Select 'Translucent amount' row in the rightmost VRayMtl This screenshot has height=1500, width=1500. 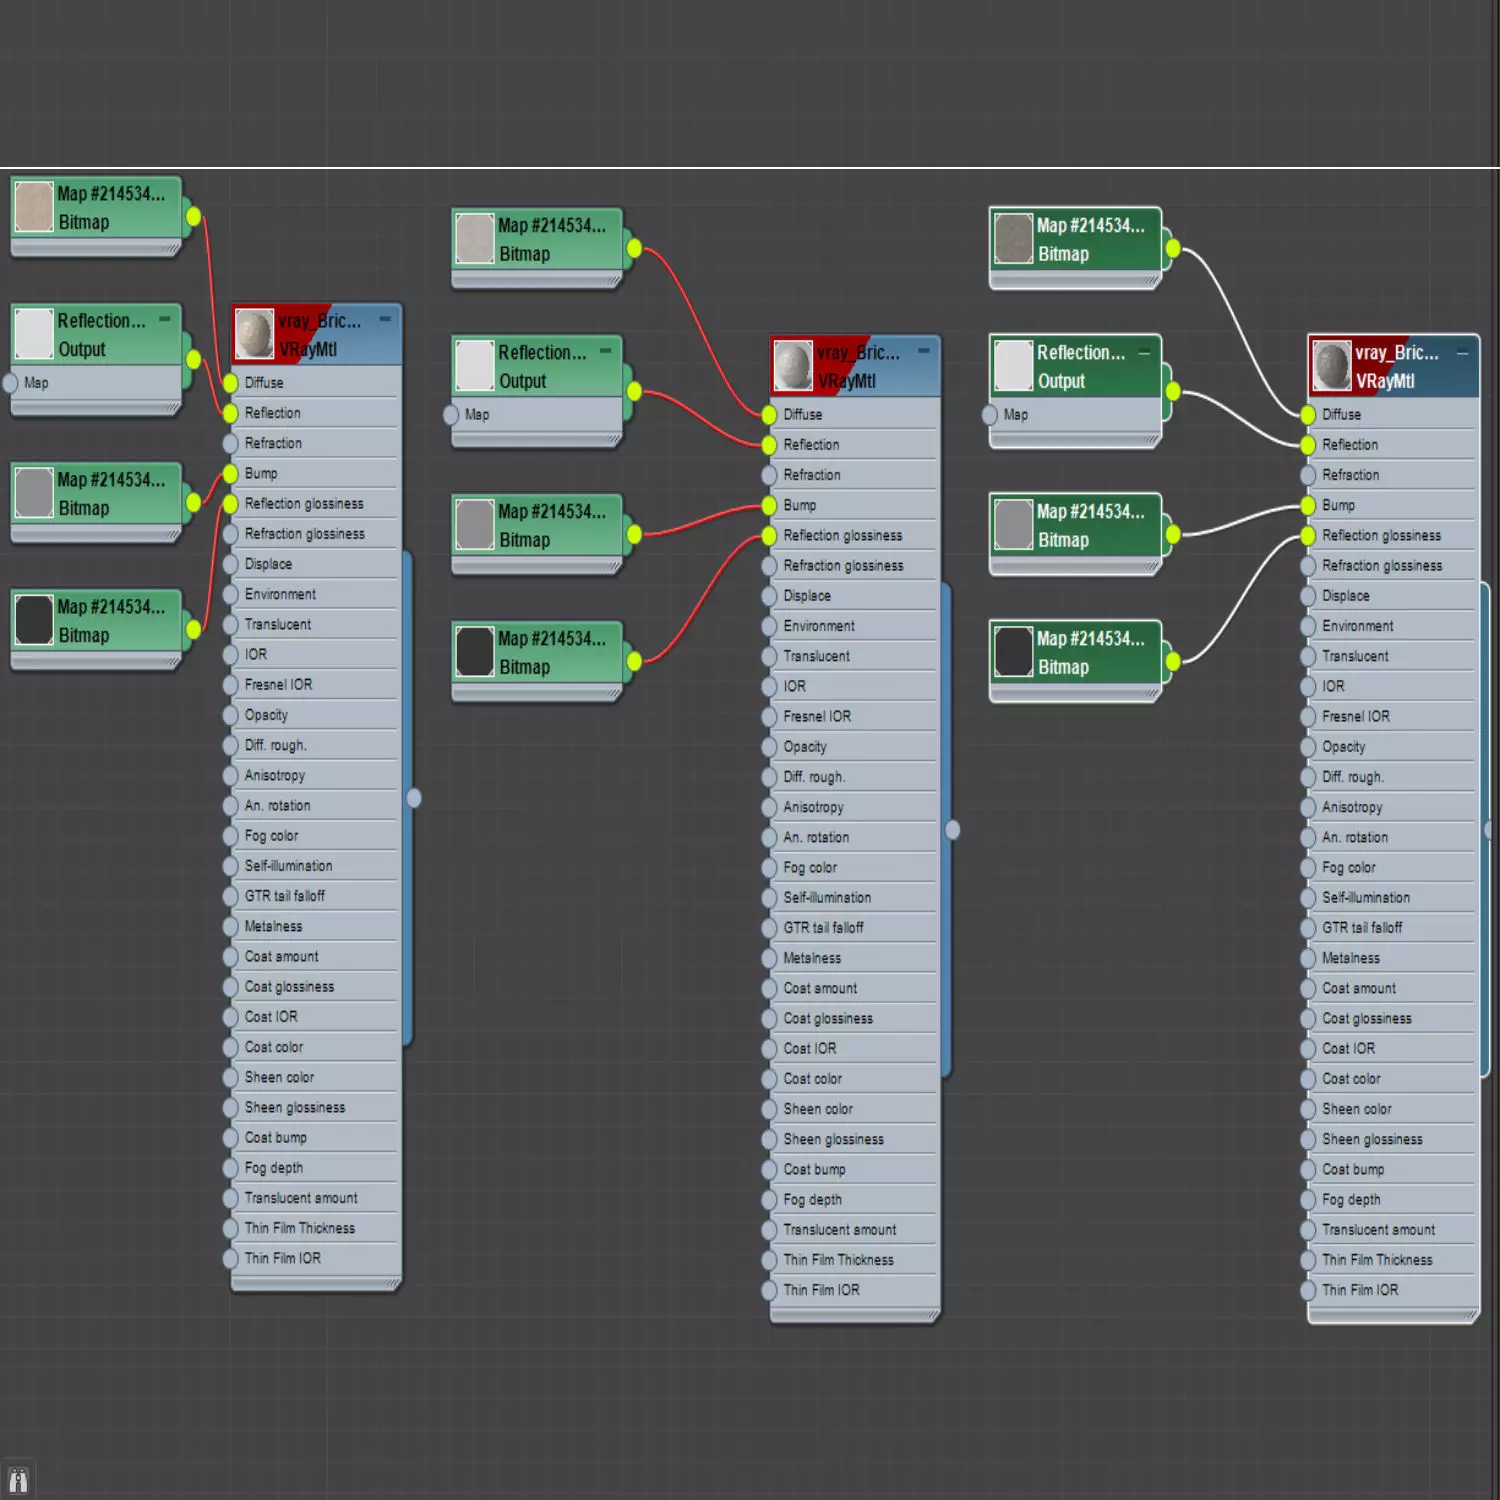tap(1393, 1230)
